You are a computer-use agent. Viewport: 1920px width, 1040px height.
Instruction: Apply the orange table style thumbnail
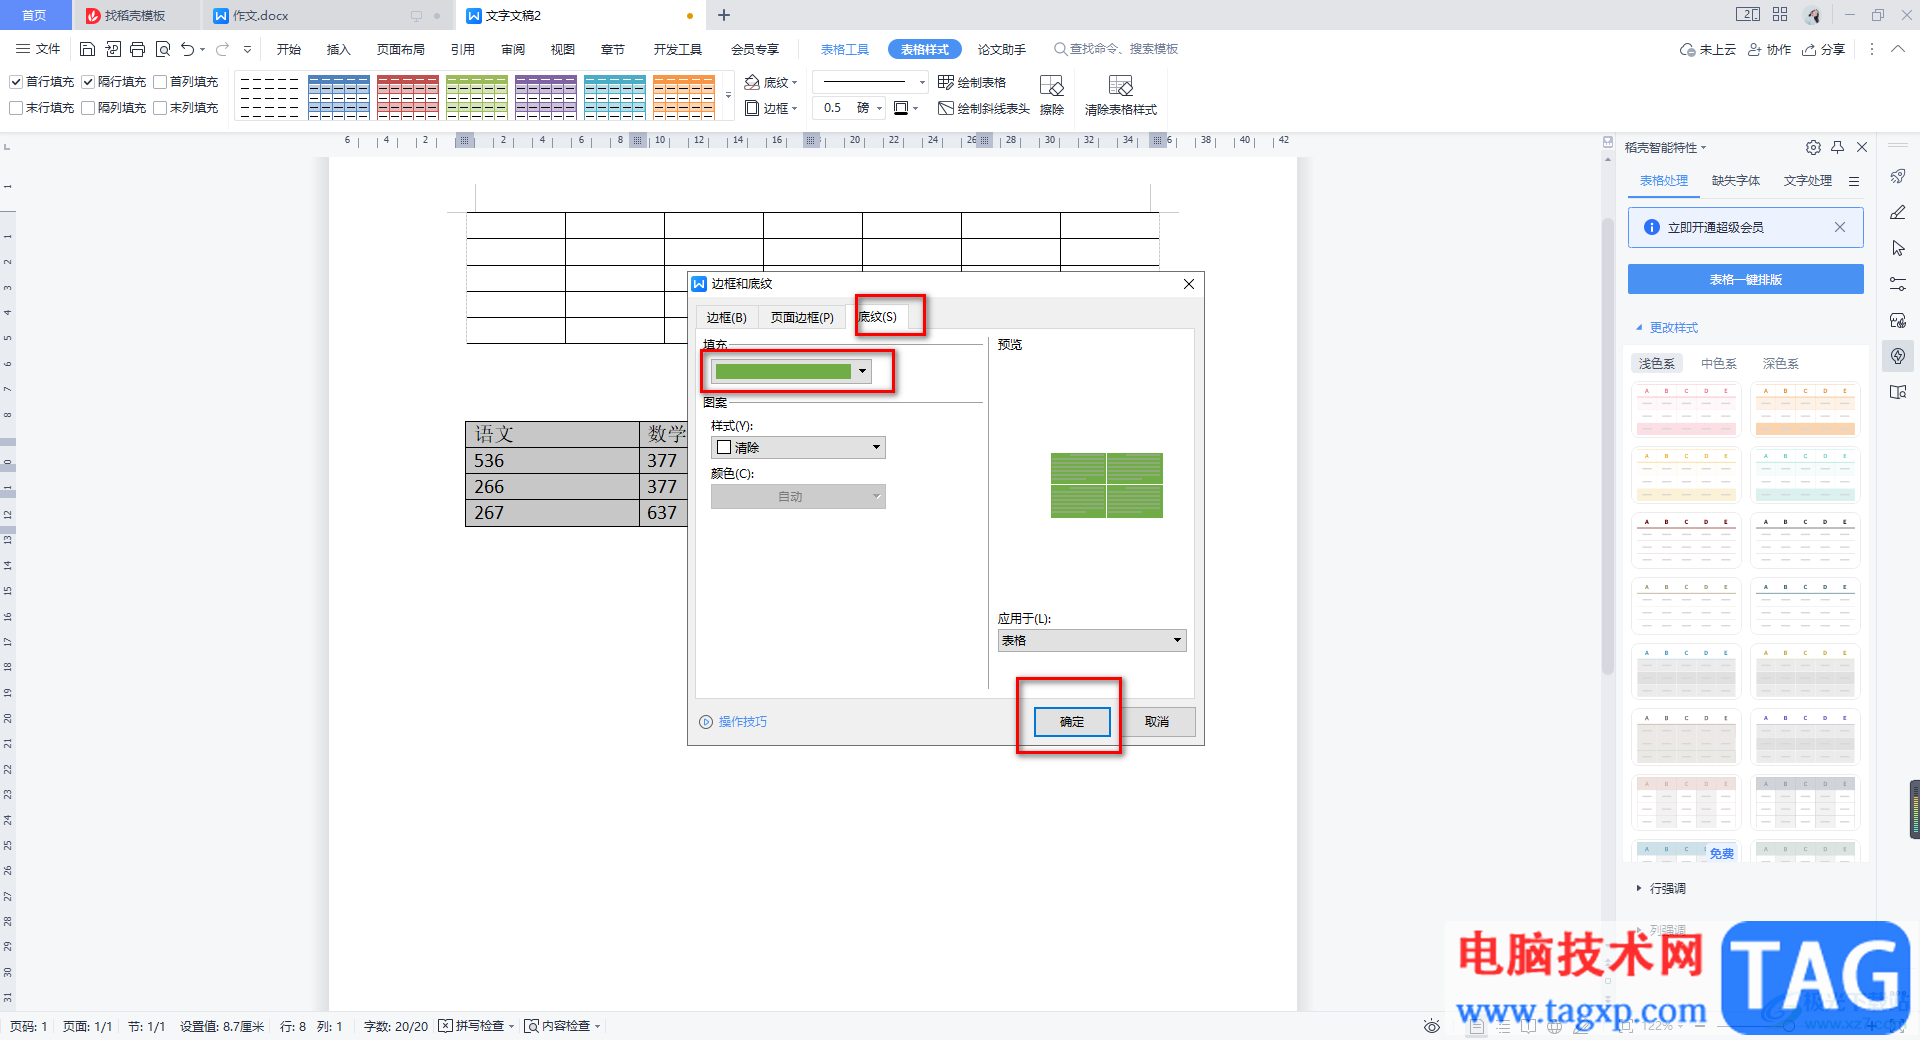(684, 97)
